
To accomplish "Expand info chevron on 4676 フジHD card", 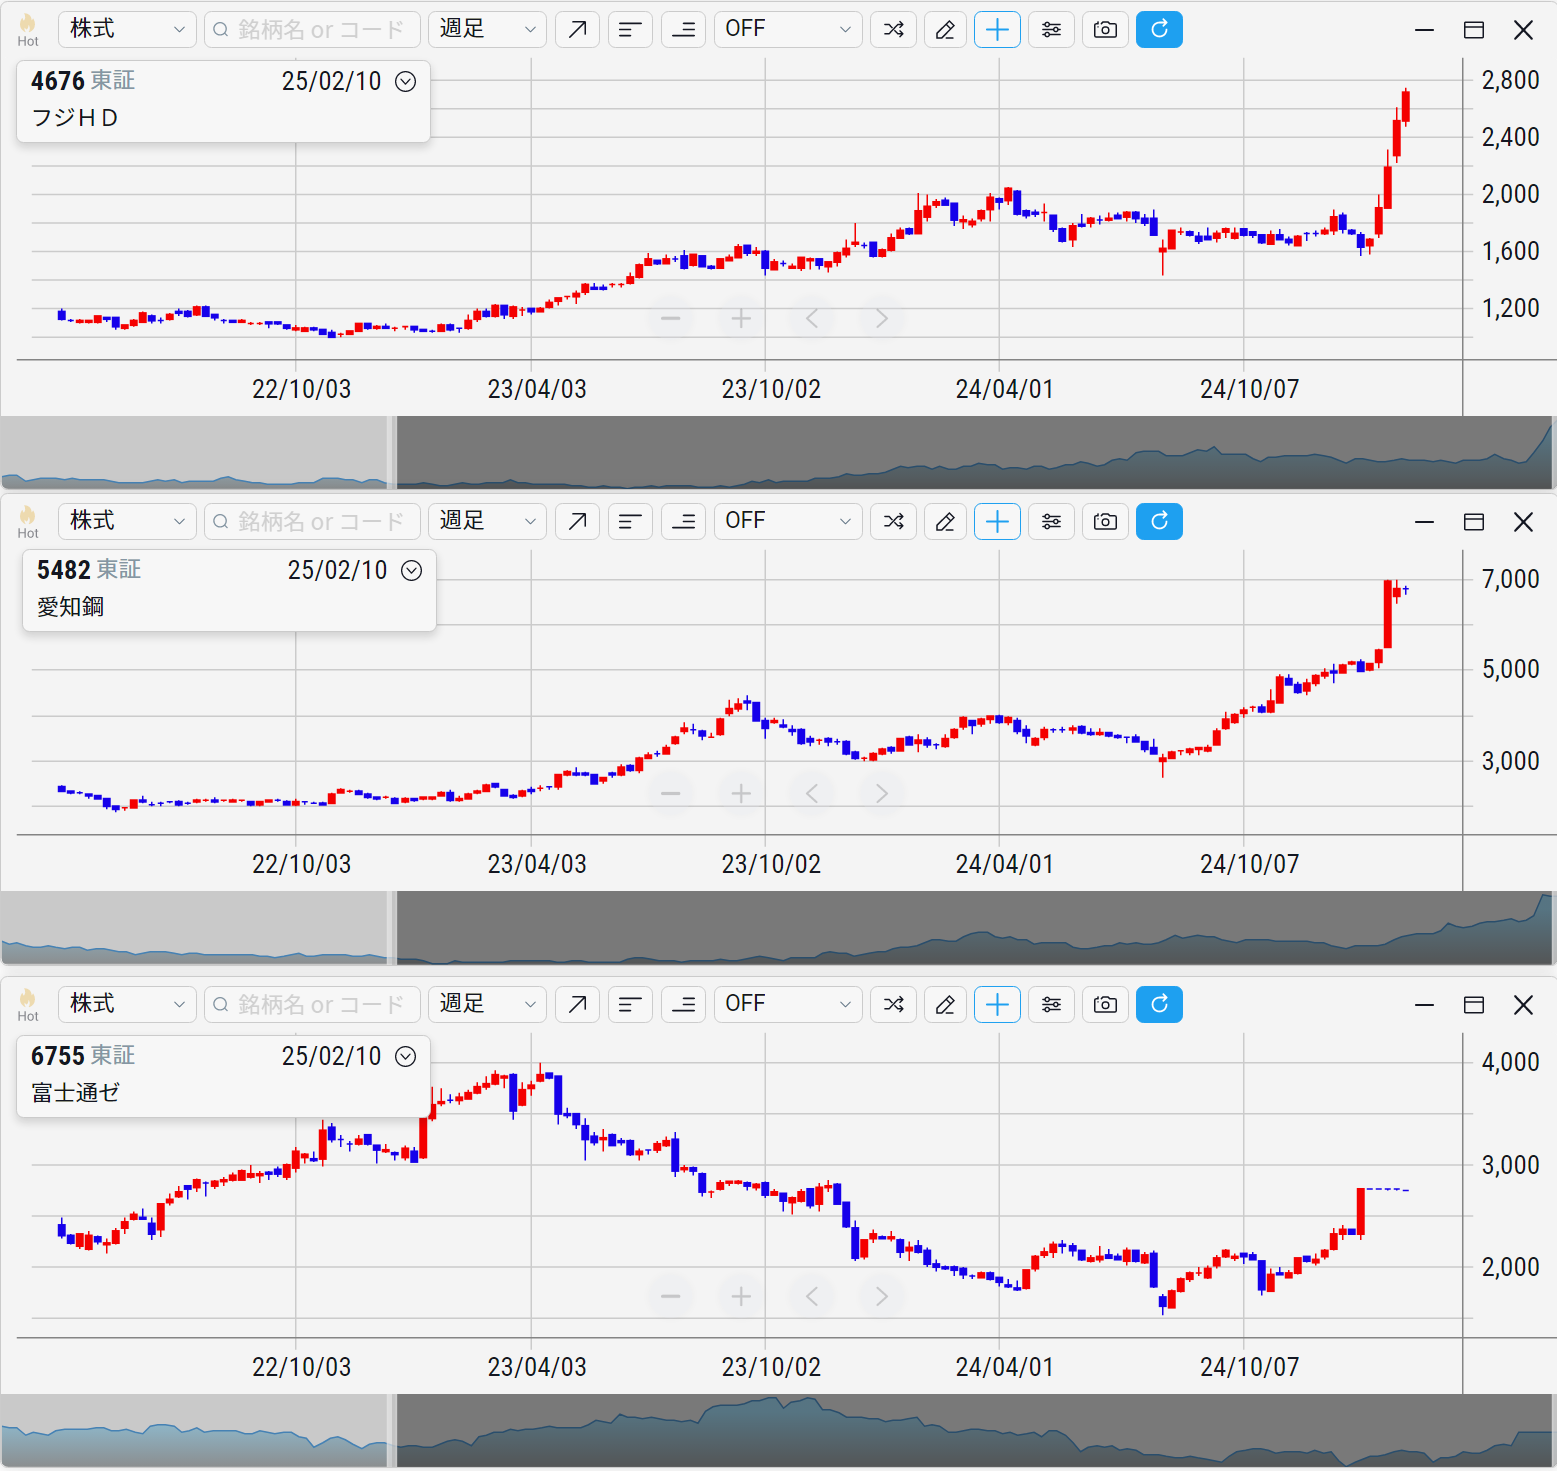I will coord(405,81).
